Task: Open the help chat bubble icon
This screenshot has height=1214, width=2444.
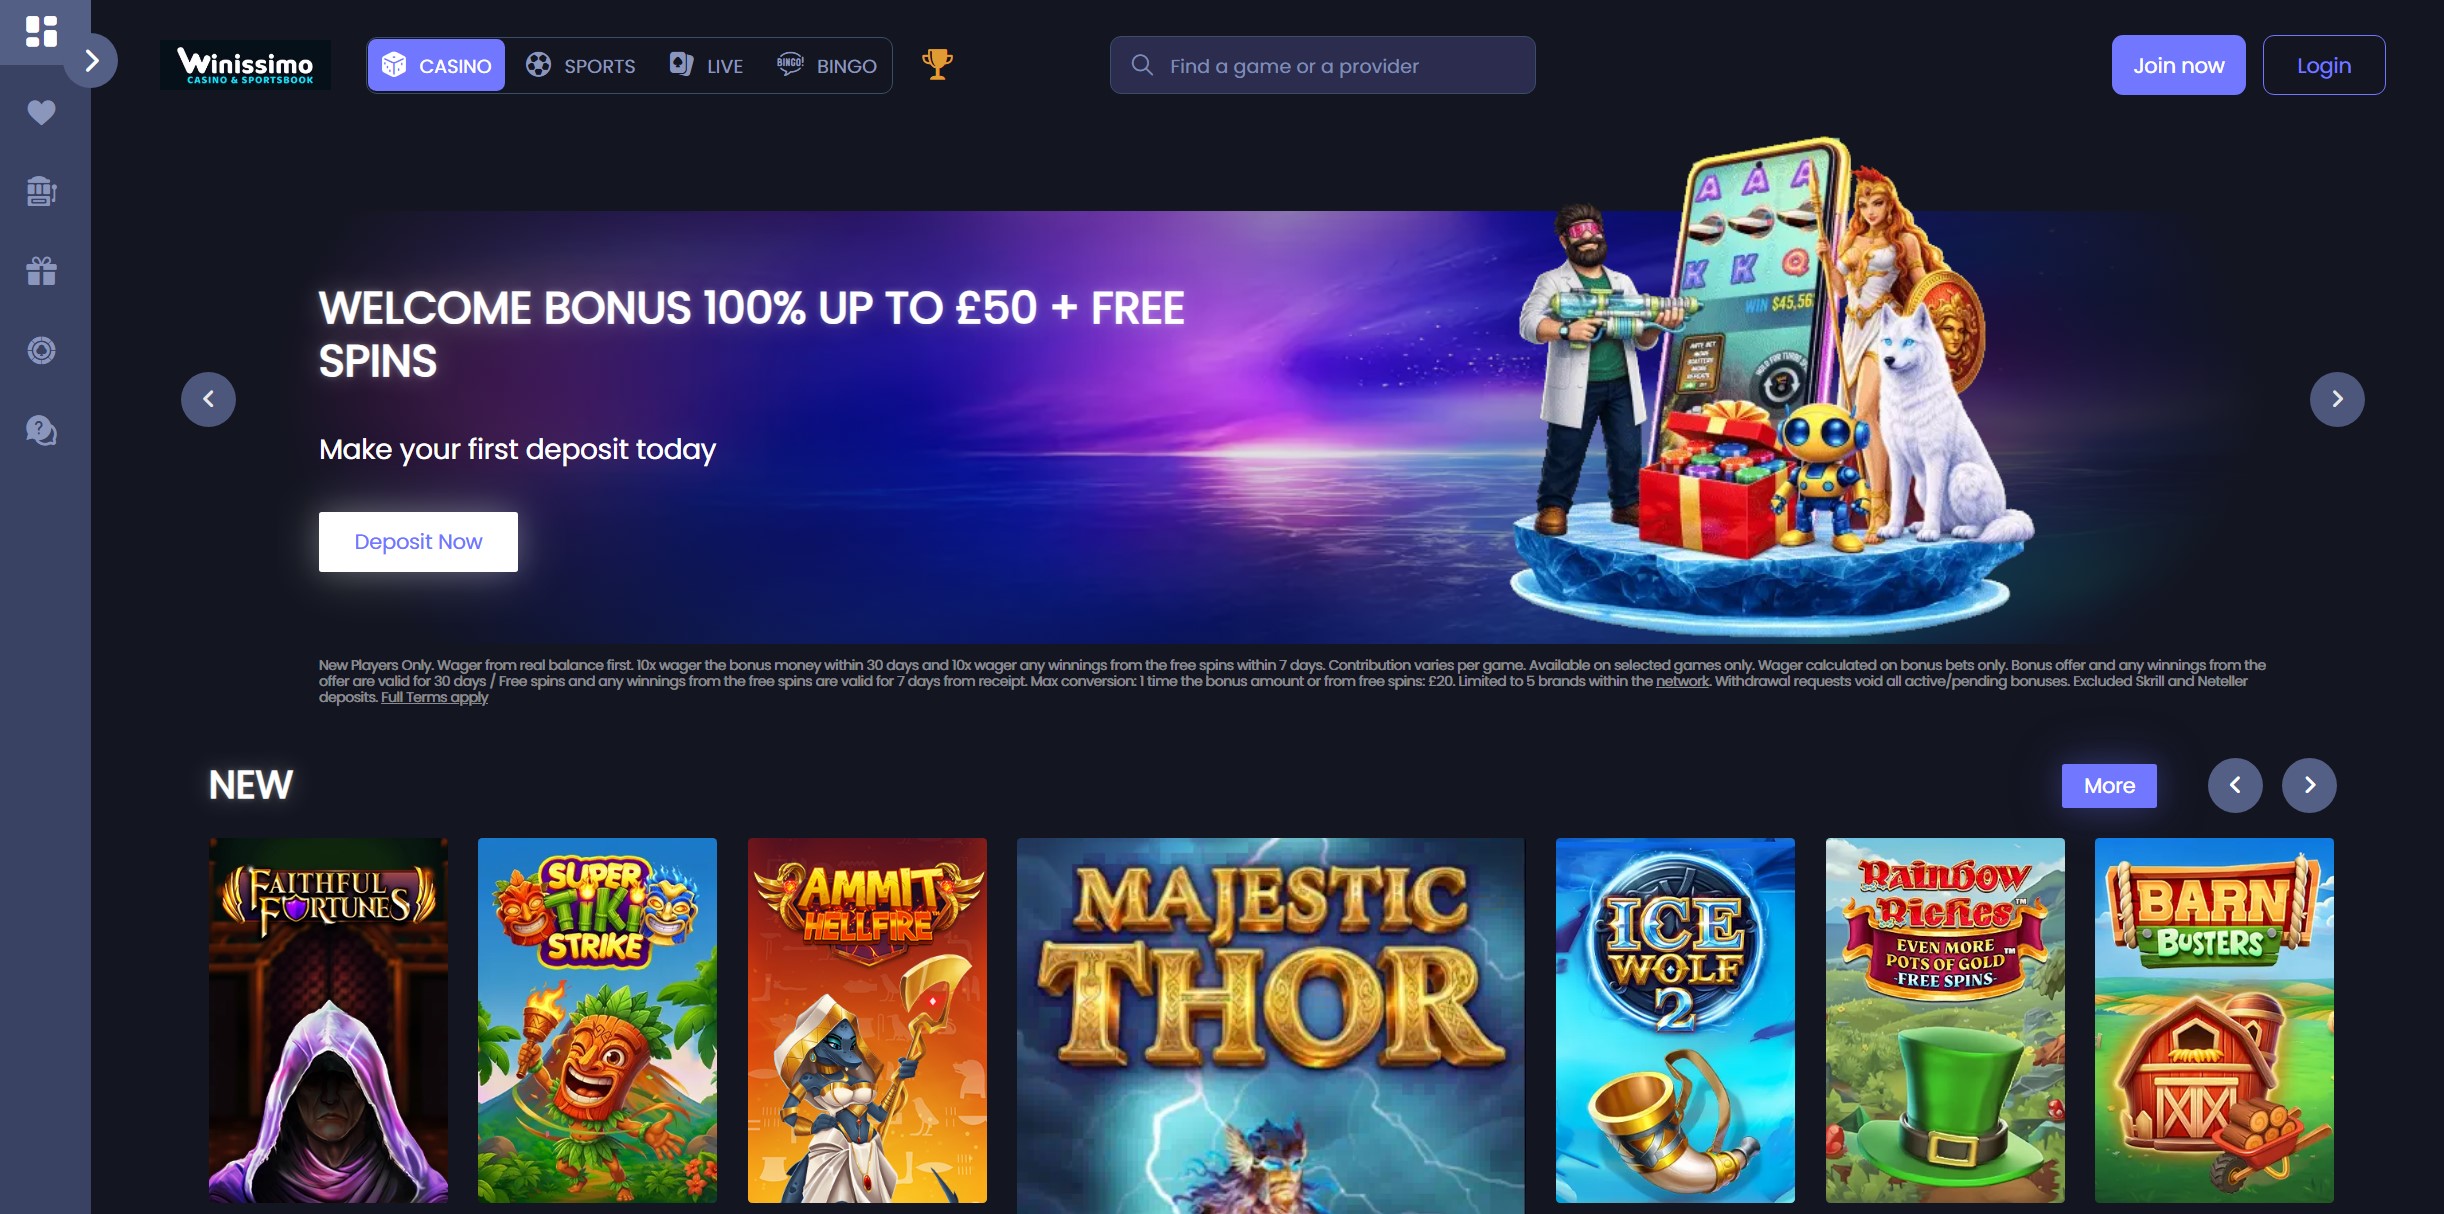Action: click(41, 430)
